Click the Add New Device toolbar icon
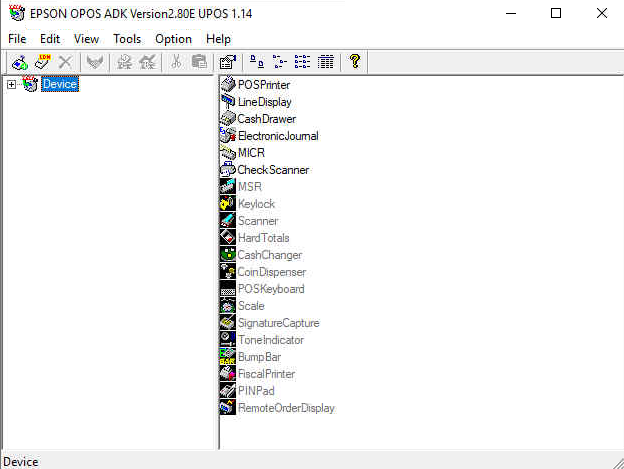 point(20,62)
